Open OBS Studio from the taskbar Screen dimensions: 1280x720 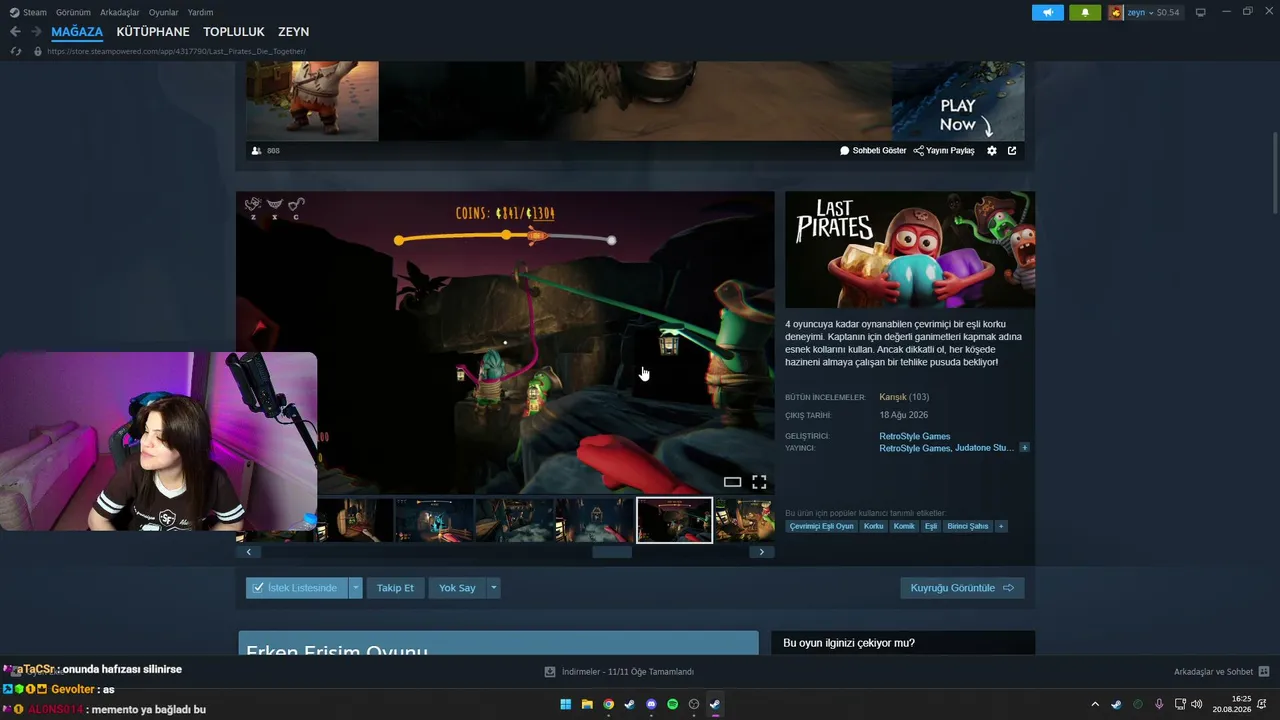click(x=694, y=704)
